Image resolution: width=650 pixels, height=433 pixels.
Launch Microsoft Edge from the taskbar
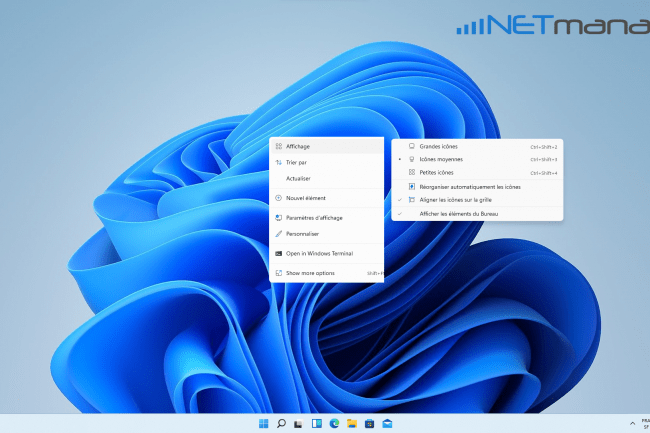coord(334,423)
